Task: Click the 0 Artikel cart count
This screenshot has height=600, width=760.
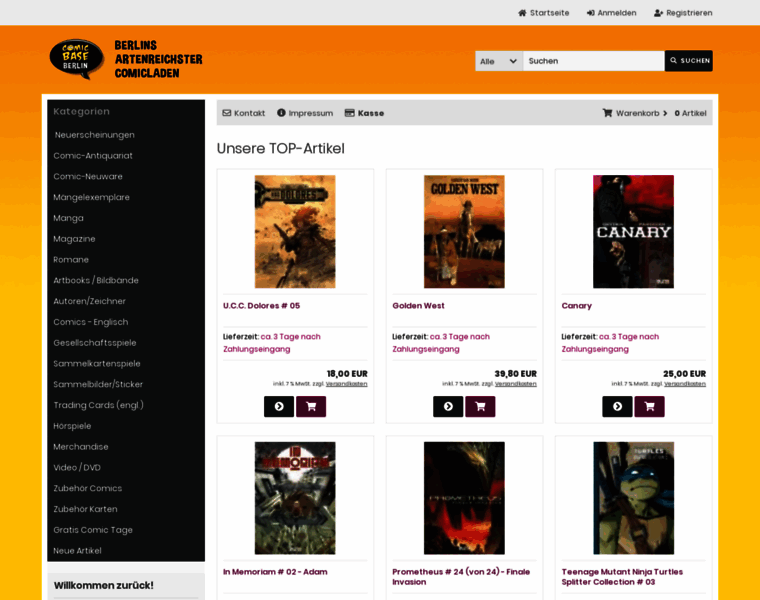Action: (x=690, y=113)
